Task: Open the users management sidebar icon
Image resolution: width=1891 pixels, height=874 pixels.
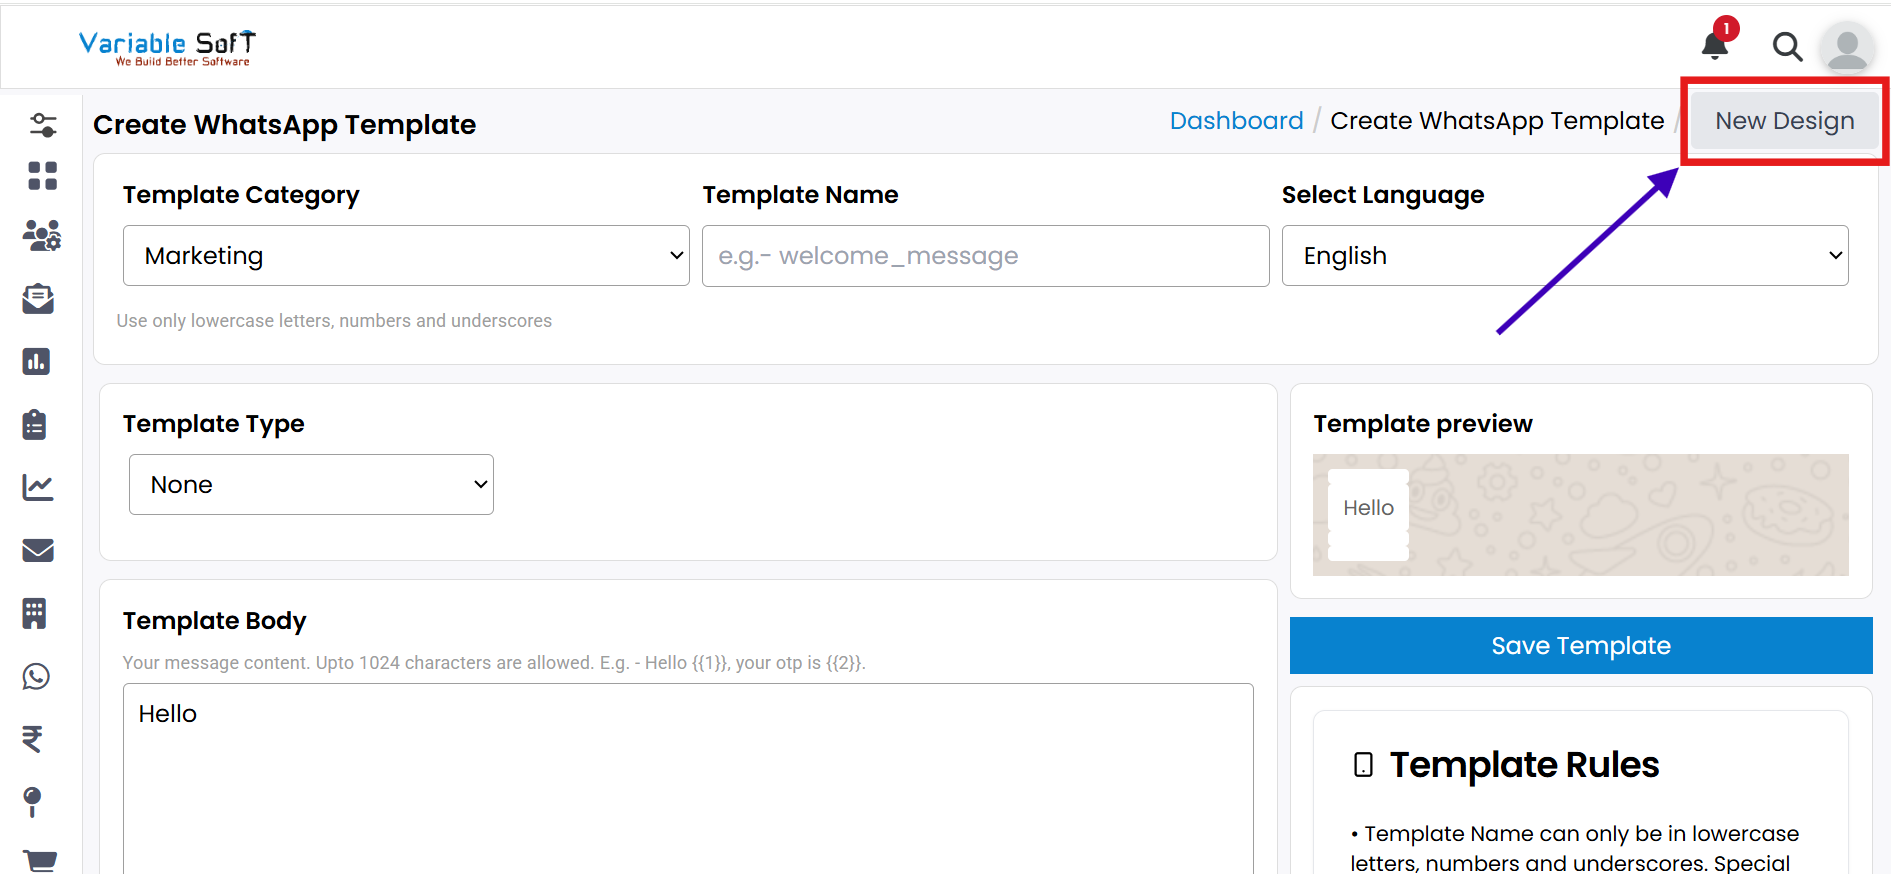Action: click(x=41, y=236)
